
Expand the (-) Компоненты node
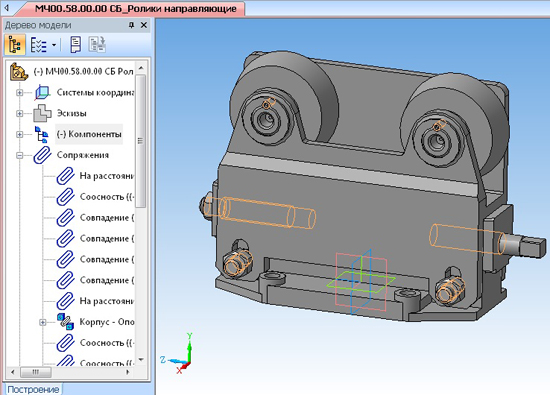(x=20, y=134)
